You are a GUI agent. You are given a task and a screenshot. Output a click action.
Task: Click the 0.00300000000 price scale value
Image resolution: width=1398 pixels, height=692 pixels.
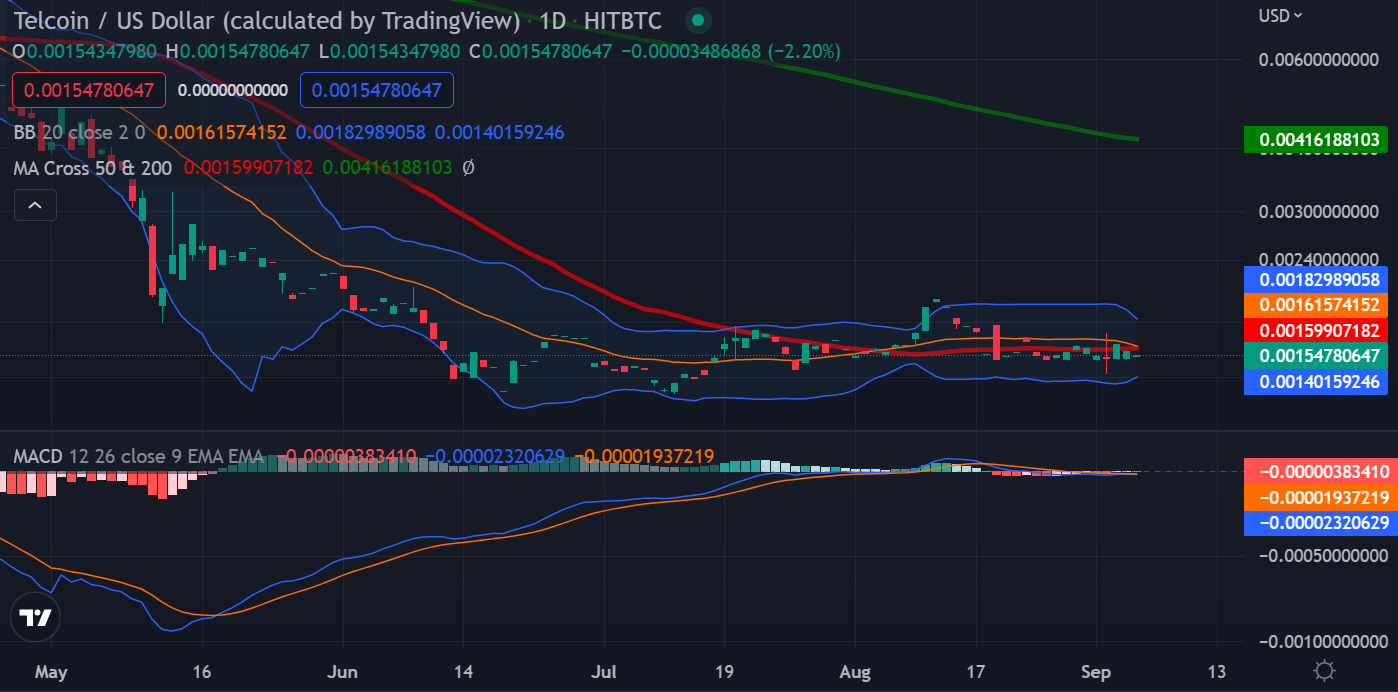tap(1320, 213)
